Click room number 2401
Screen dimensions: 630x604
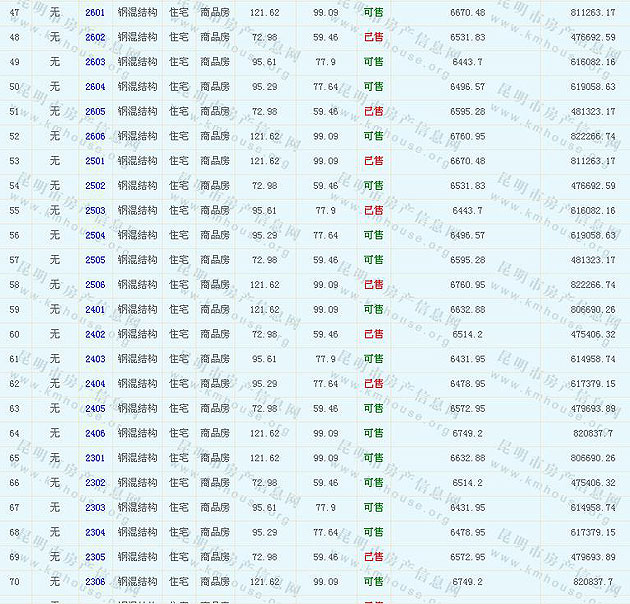tap(95, 310)
